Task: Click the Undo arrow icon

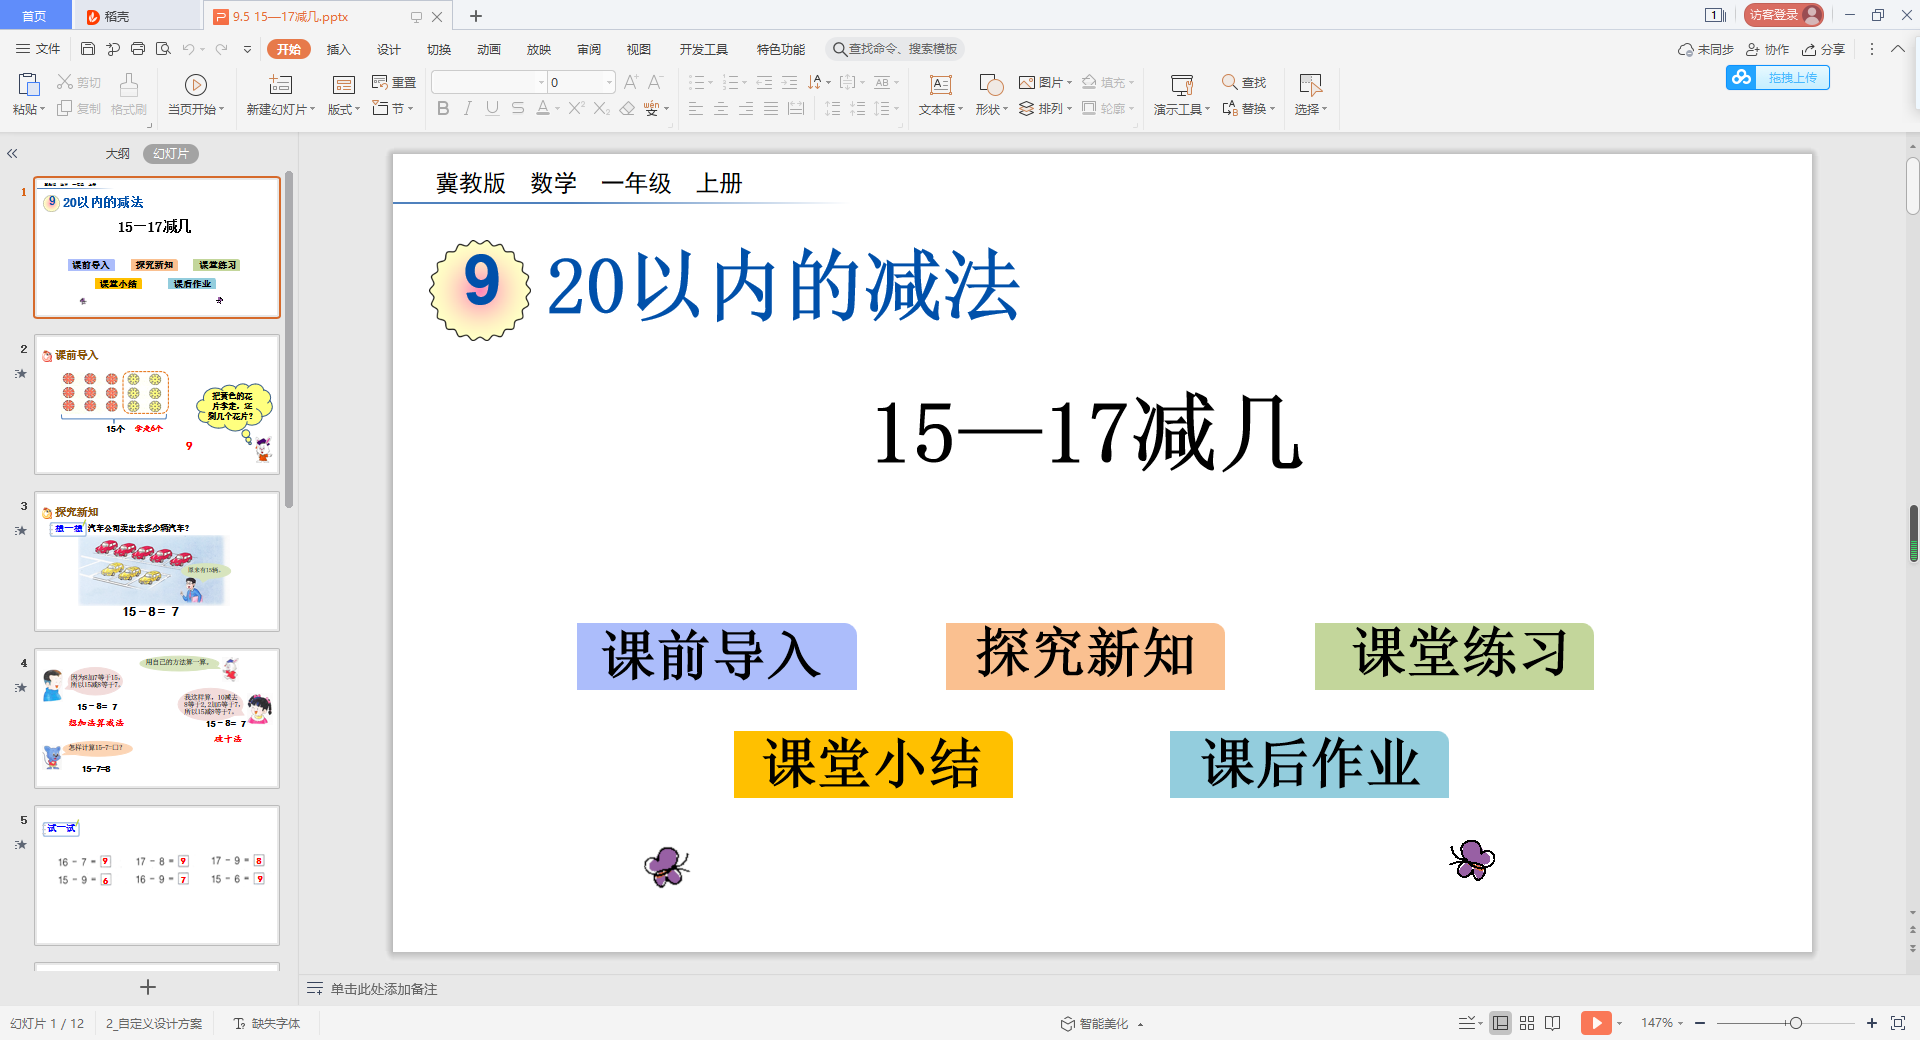Action: 188,49
